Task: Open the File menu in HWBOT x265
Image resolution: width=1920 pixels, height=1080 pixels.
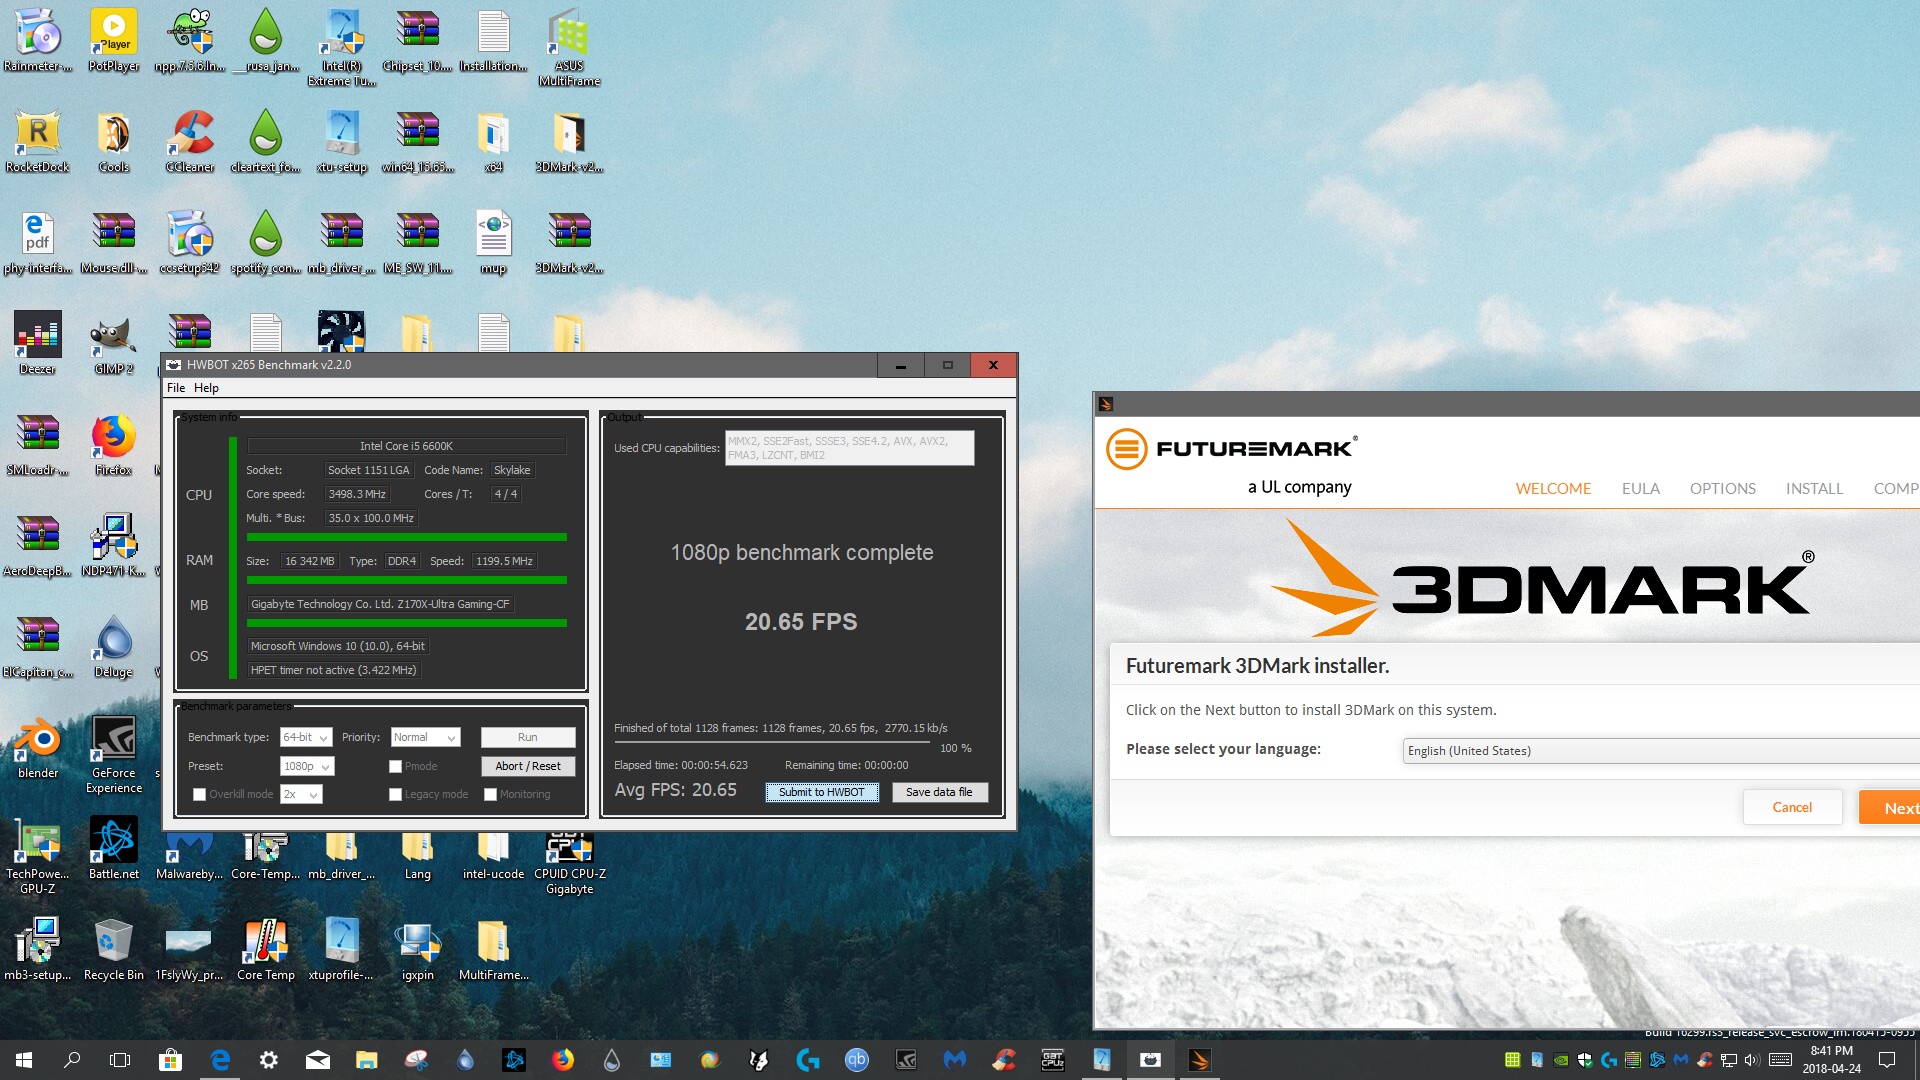Action: pyautogui.click(x=176, y=388)
